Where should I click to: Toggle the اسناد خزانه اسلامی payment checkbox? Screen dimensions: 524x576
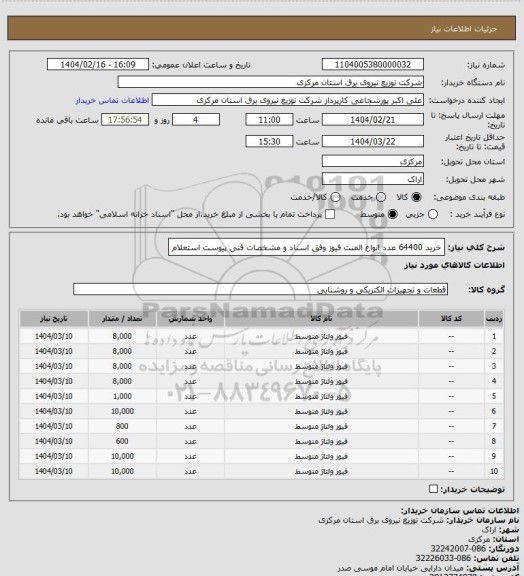(330, 214)
